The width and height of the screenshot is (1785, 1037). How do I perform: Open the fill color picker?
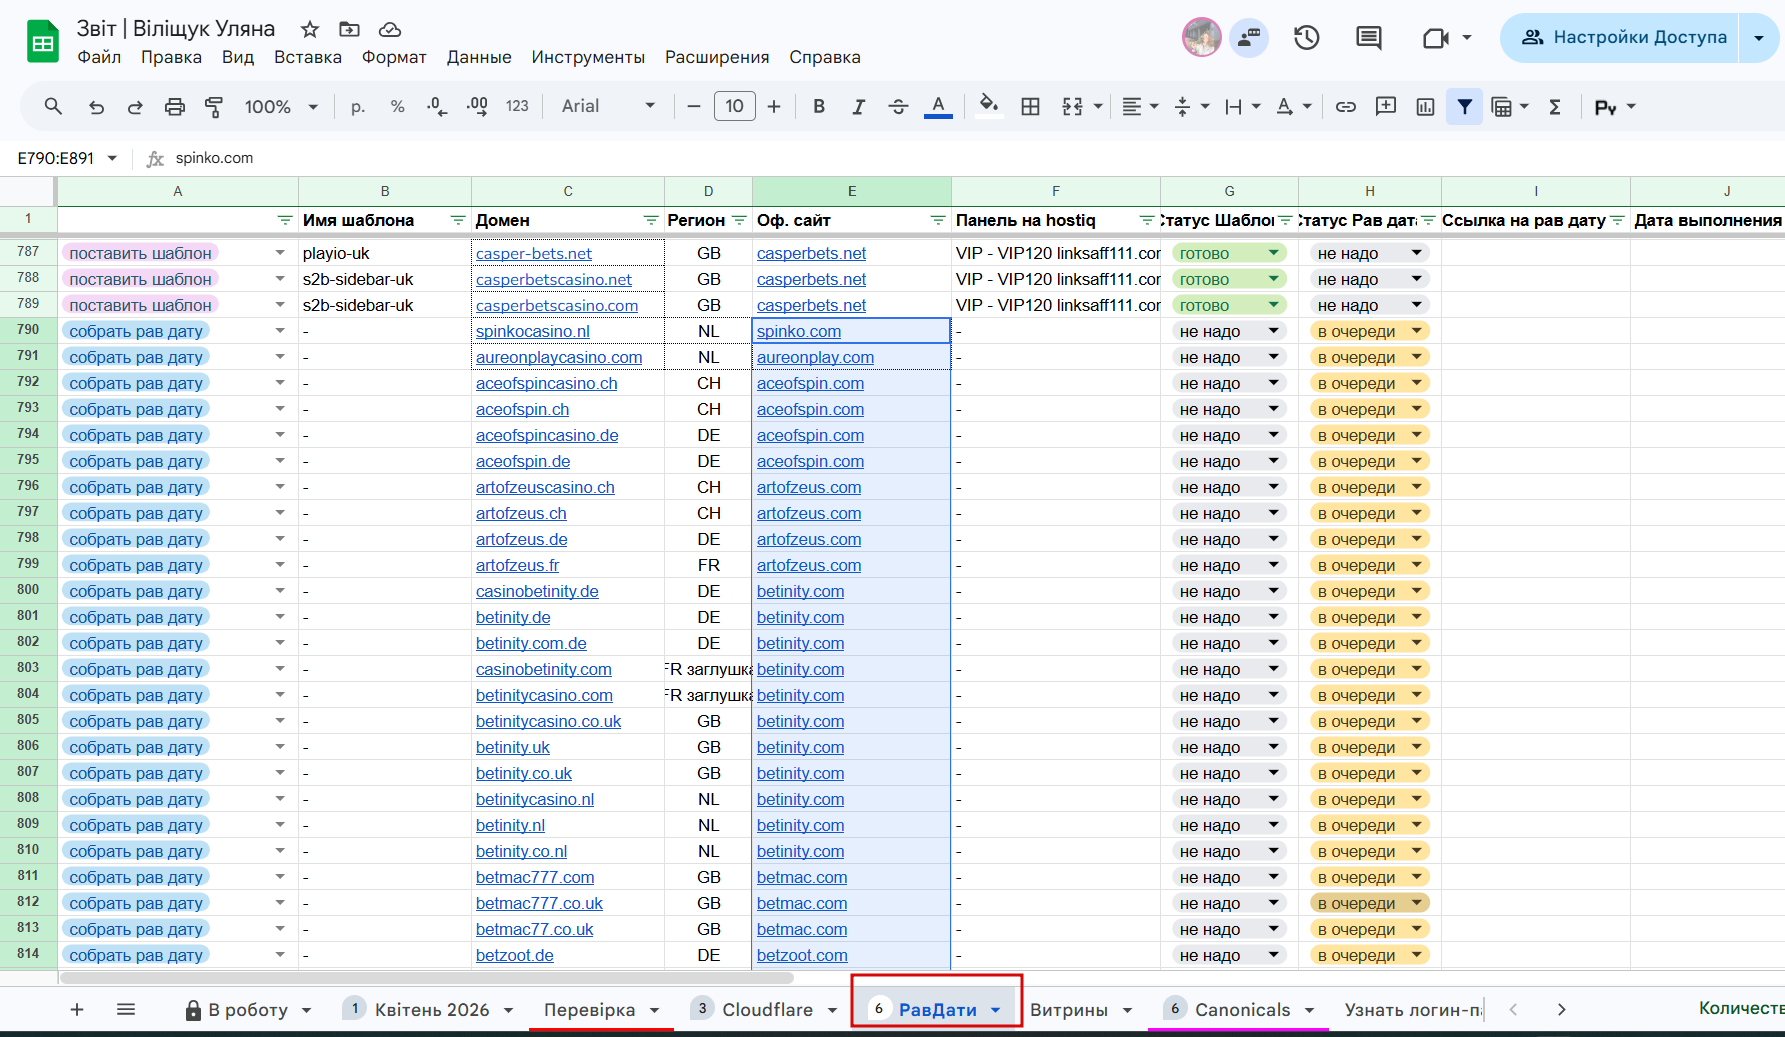[988, 107]
